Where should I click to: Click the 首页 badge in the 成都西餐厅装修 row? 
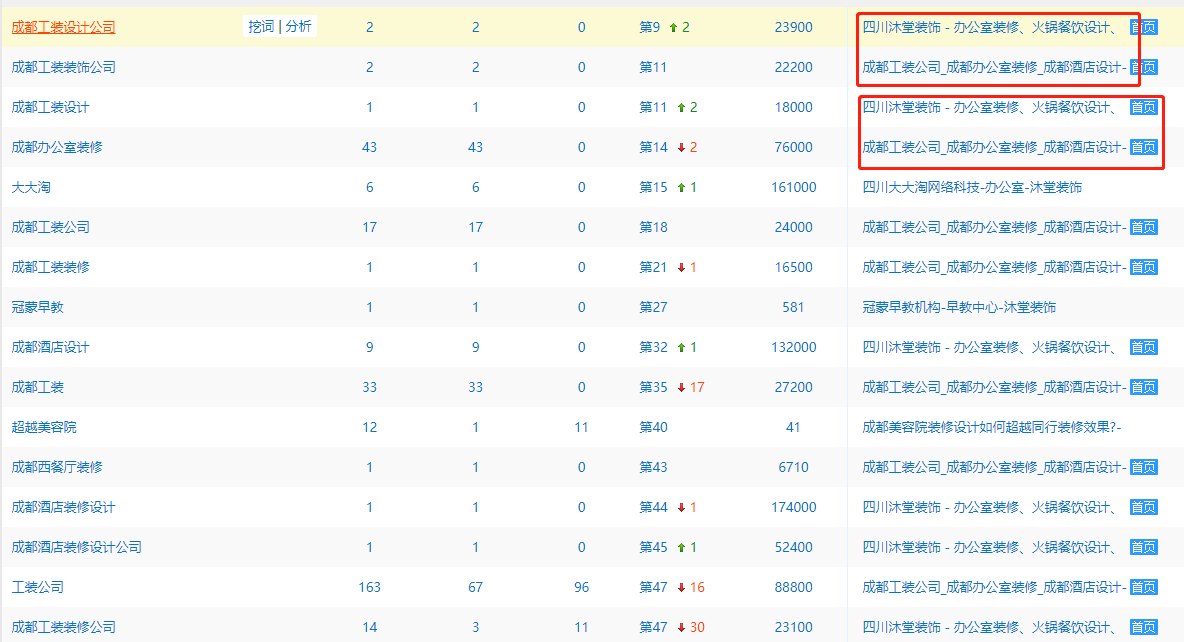(1143, 468)
